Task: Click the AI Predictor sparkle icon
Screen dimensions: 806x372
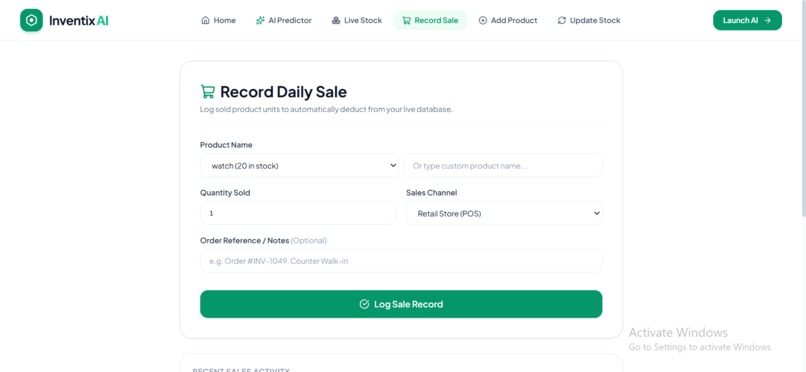Action: (x=260, y=21)
